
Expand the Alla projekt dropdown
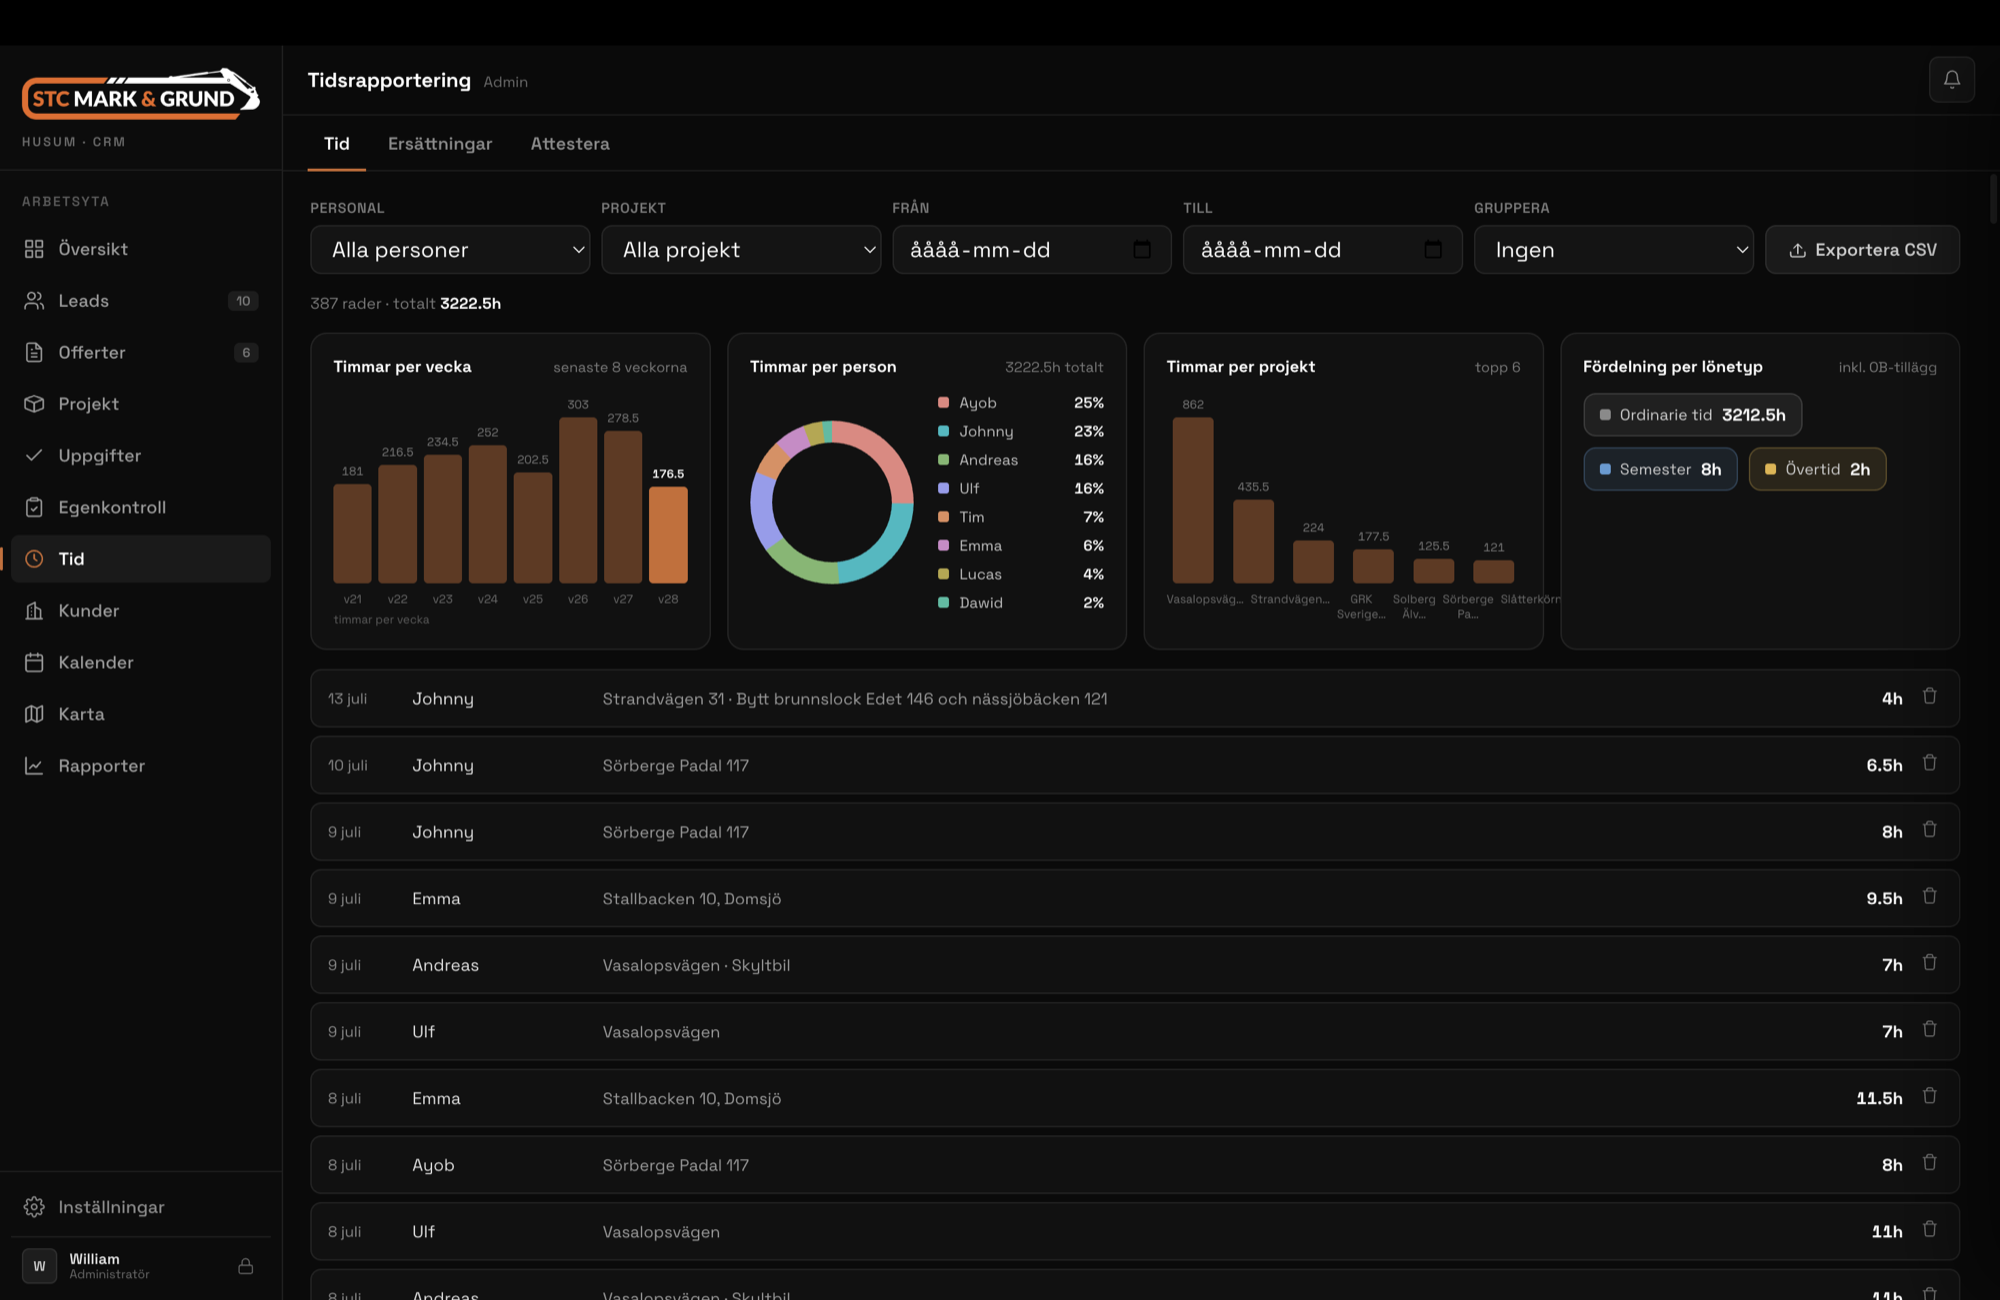[x=741, y=250]
